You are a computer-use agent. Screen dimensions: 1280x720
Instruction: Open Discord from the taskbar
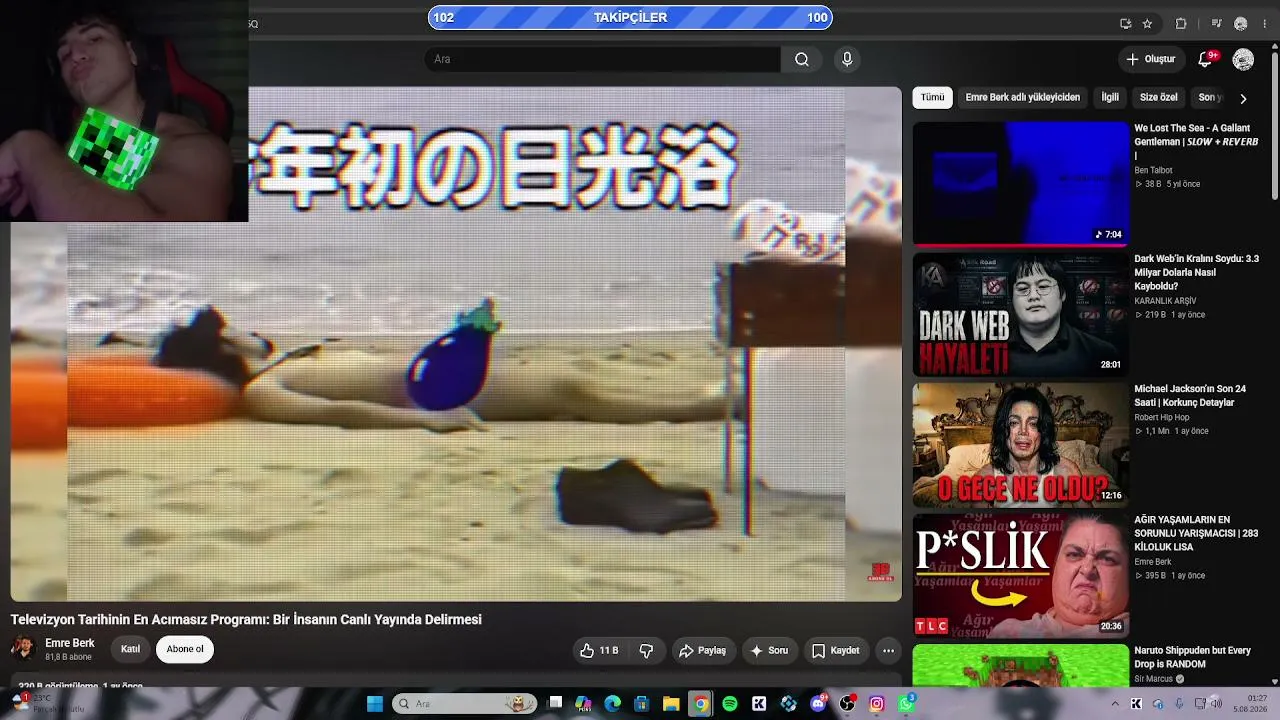point(818,704)
